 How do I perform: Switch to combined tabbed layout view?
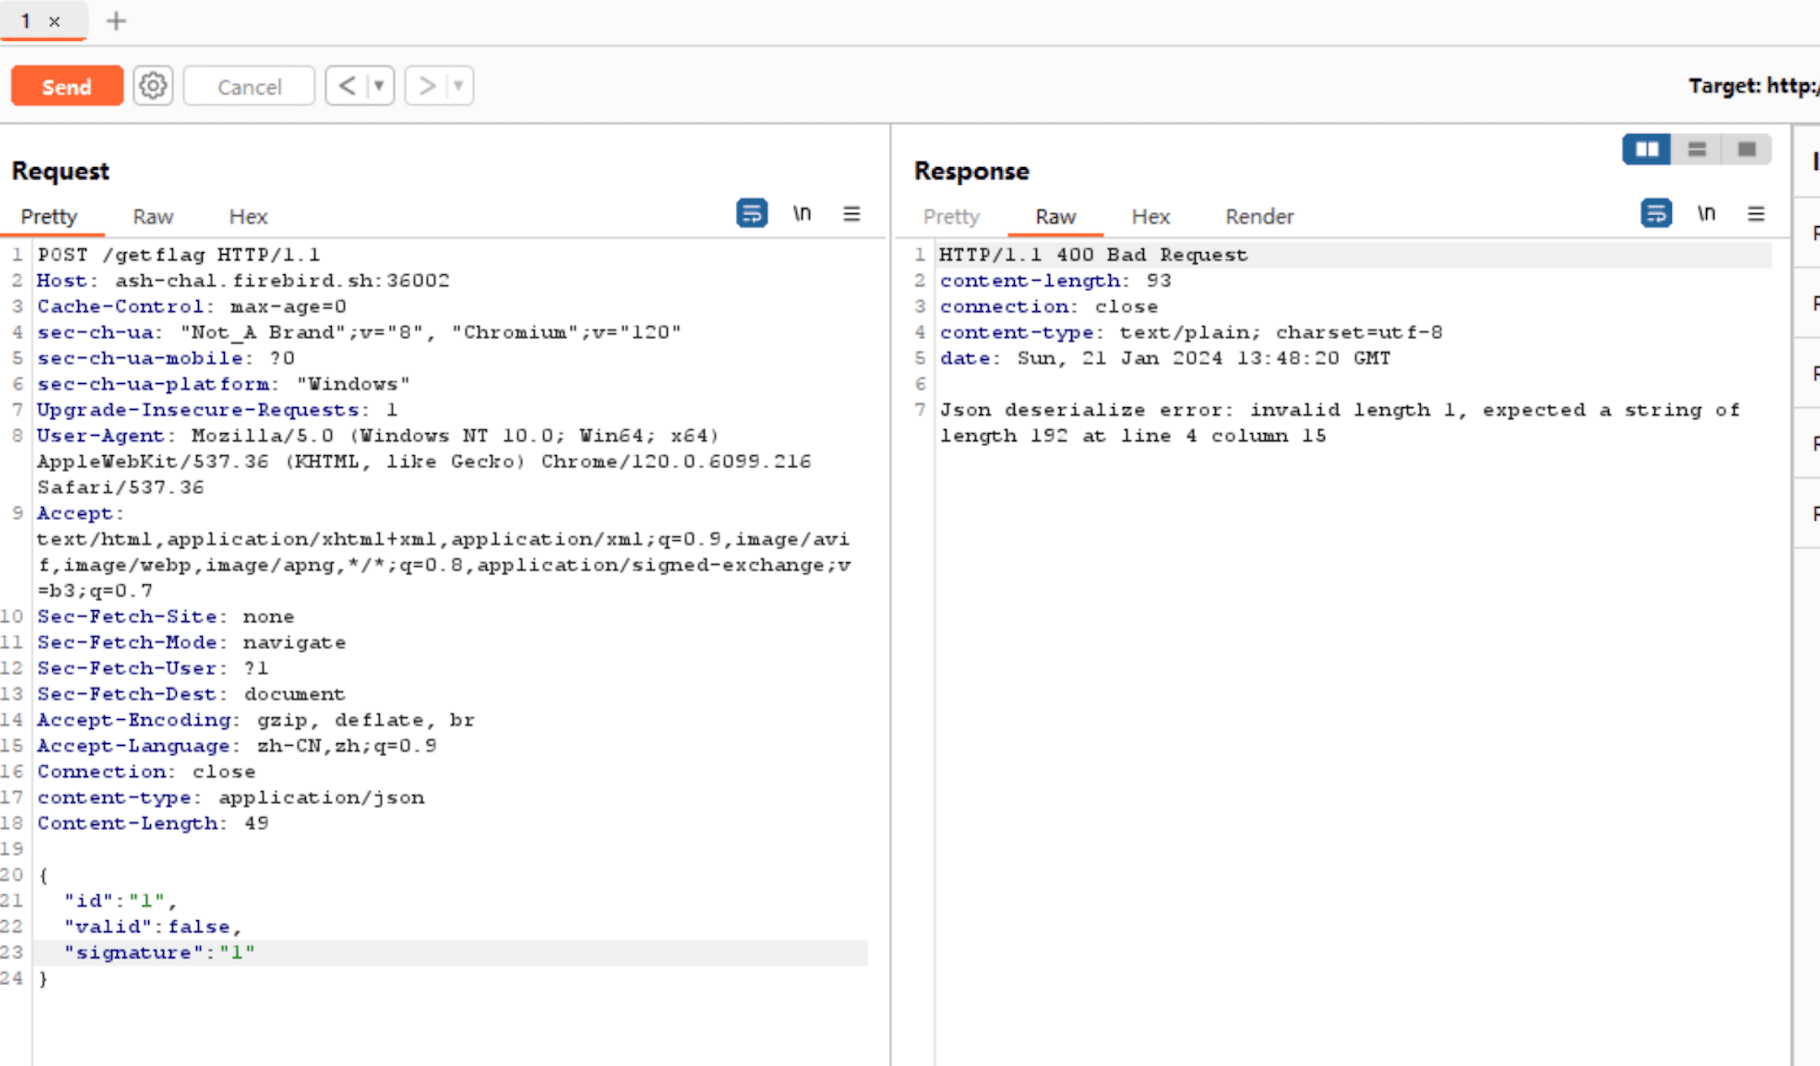(1746, 149)
